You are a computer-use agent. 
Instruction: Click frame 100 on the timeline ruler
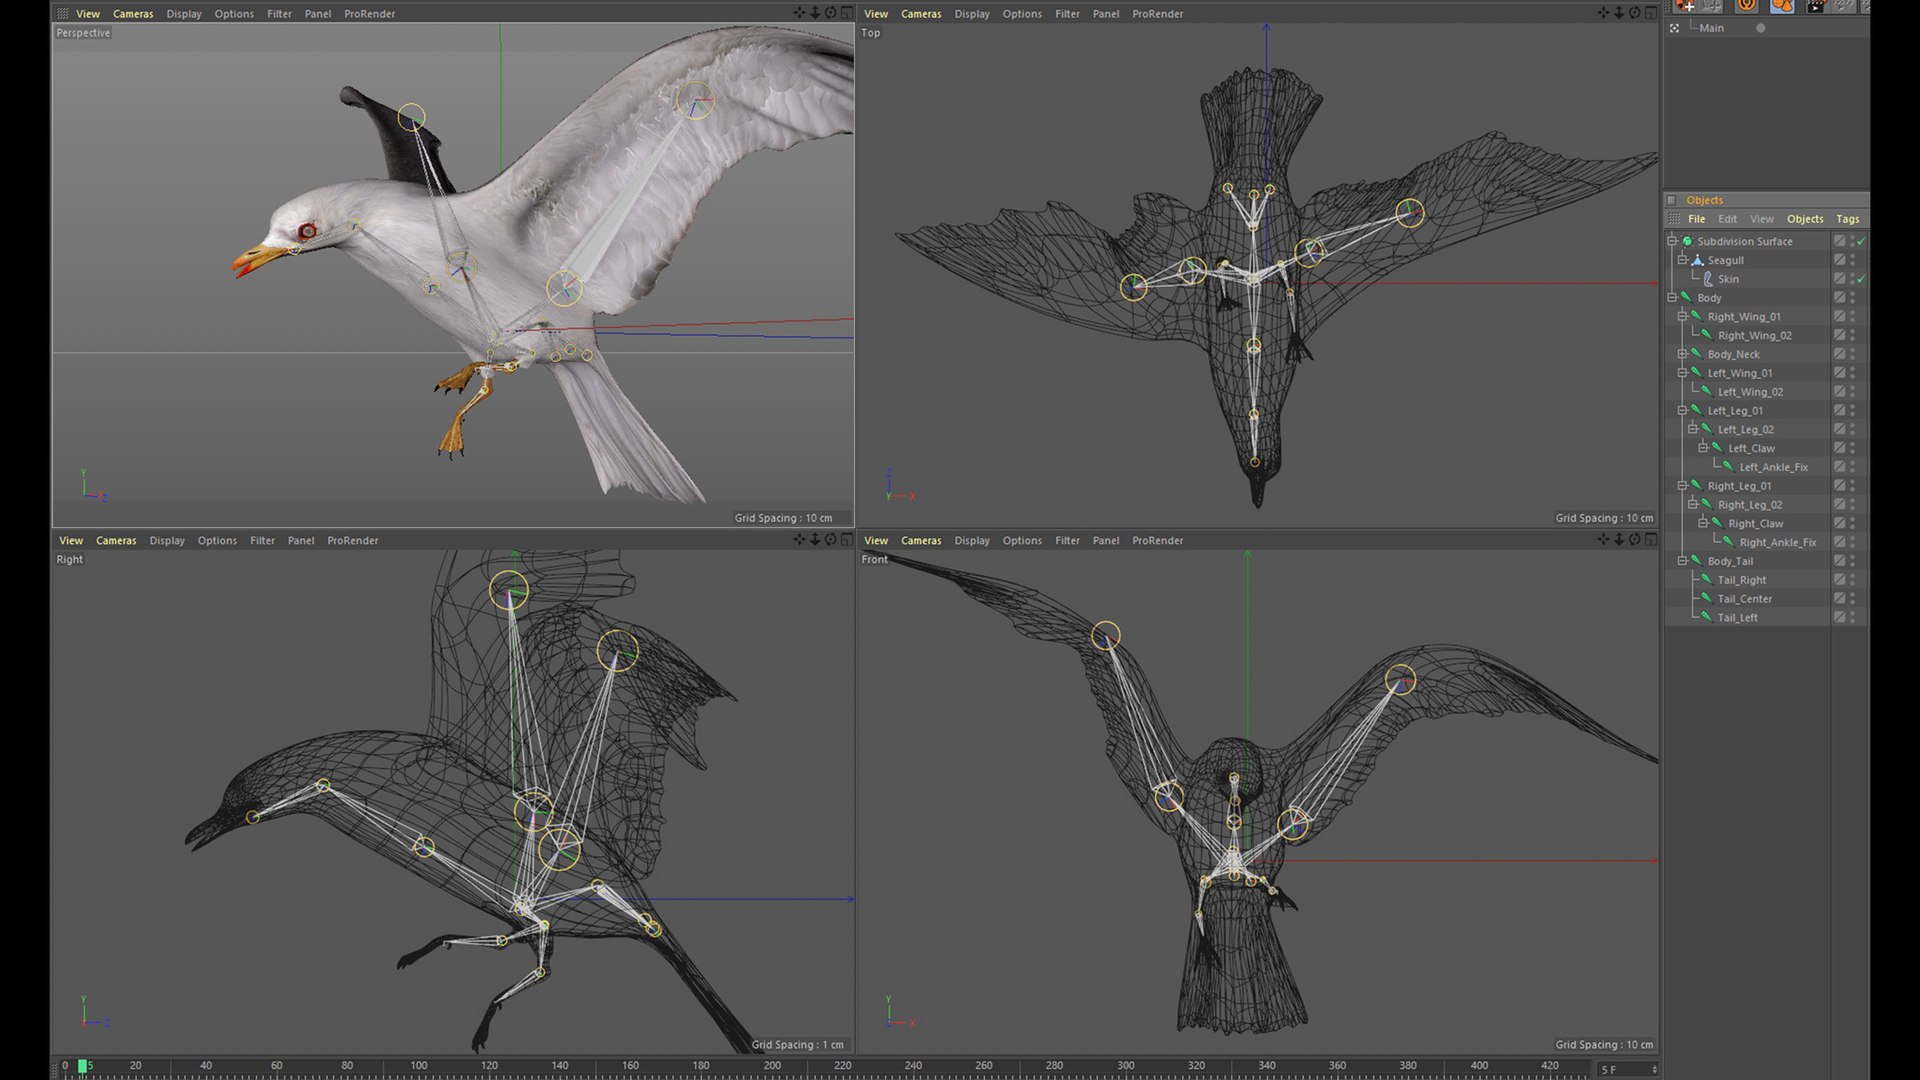418,1066
